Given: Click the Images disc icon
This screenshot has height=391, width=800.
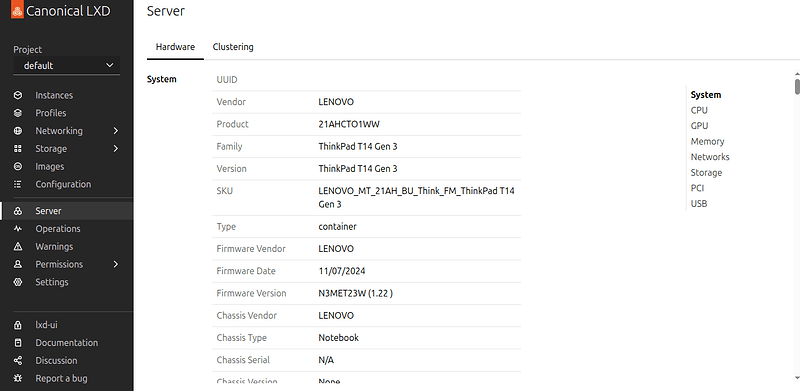Looking at the screenshot, I should click(x=18, y=166).
